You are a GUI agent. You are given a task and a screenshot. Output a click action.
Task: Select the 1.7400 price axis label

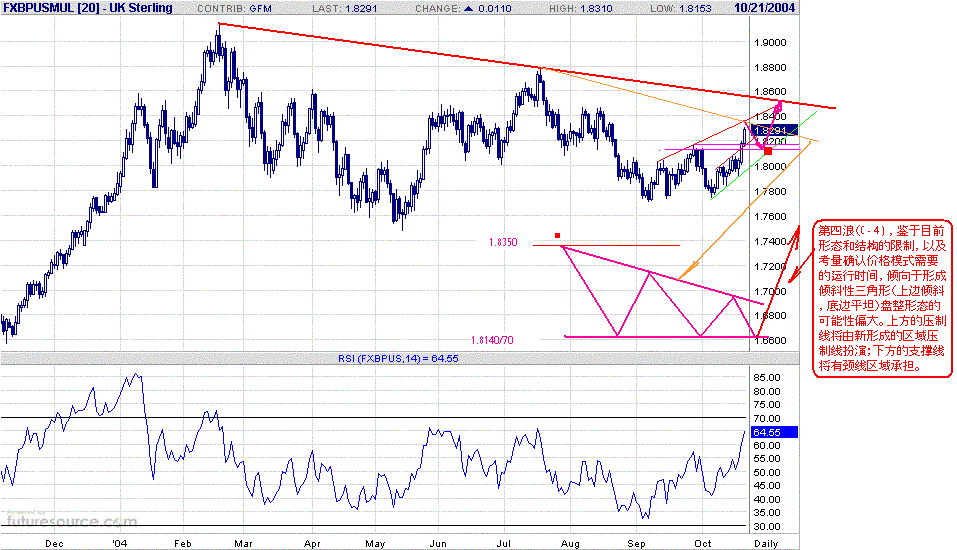pyautogui.click(x=770, y=242)
